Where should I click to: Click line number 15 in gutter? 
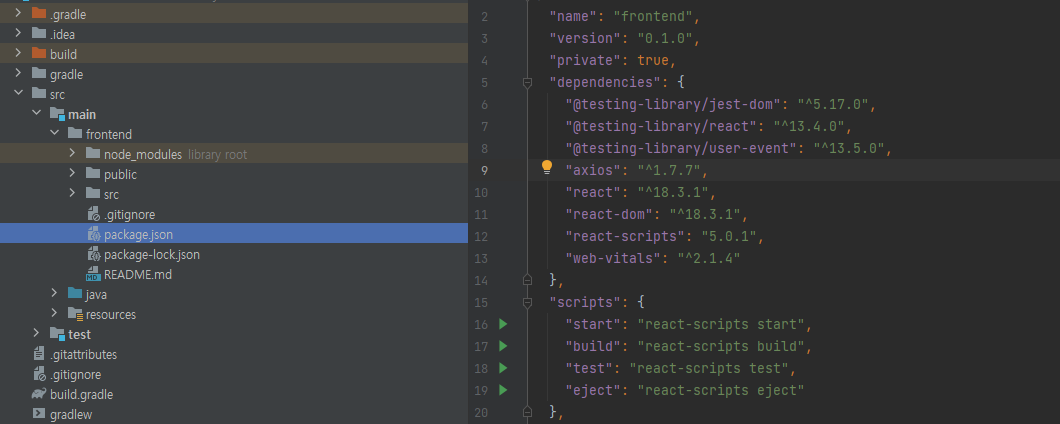(x=481, y=302)
